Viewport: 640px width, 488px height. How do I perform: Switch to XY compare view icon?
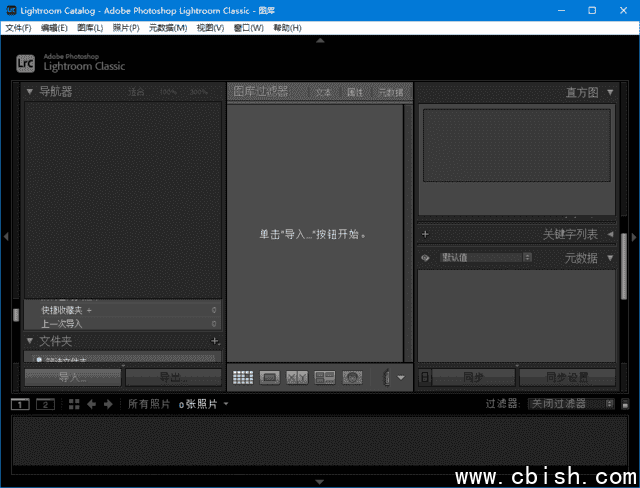pos(297,377)
